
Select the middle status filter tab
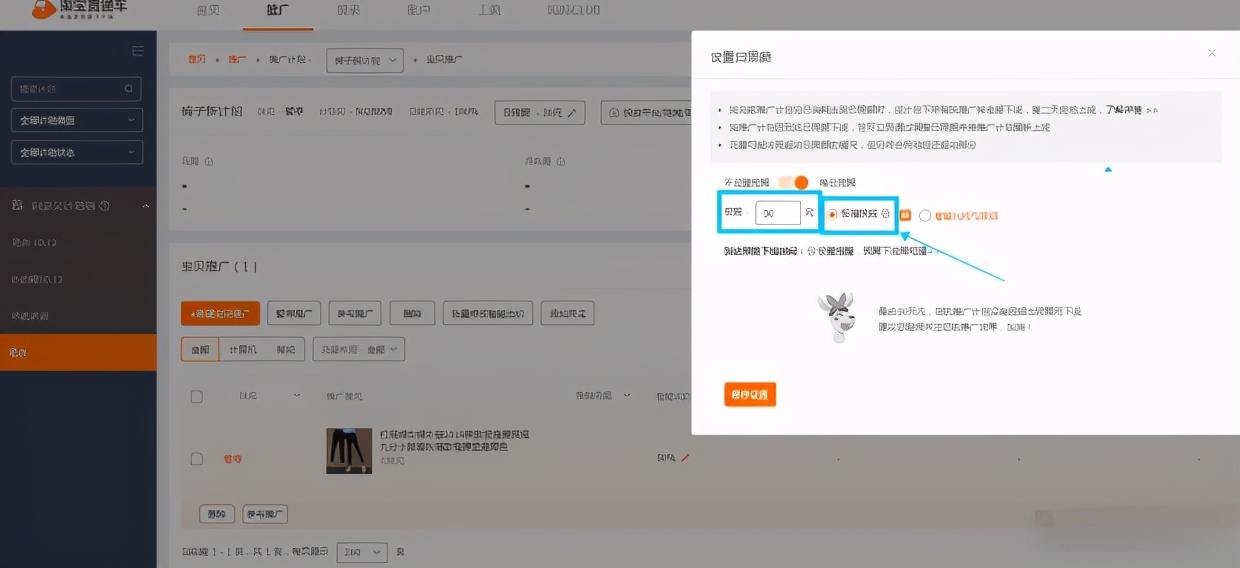coord(243,349)
